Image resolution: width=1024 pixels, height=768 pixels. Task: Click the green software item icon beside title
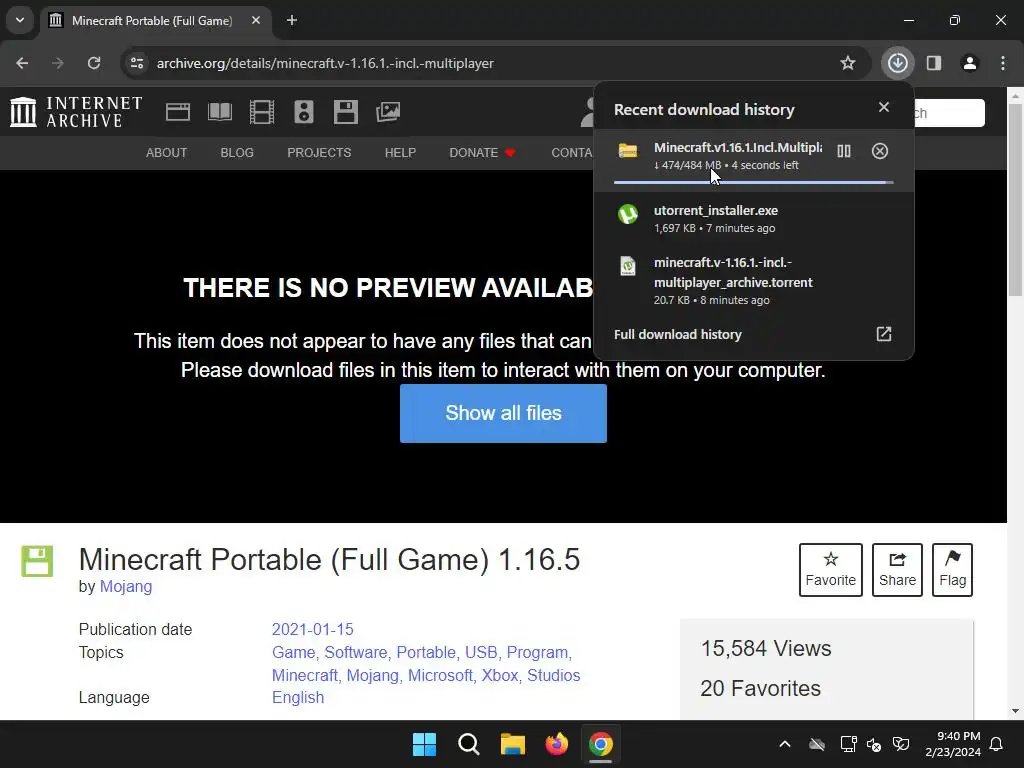[37, 562]
